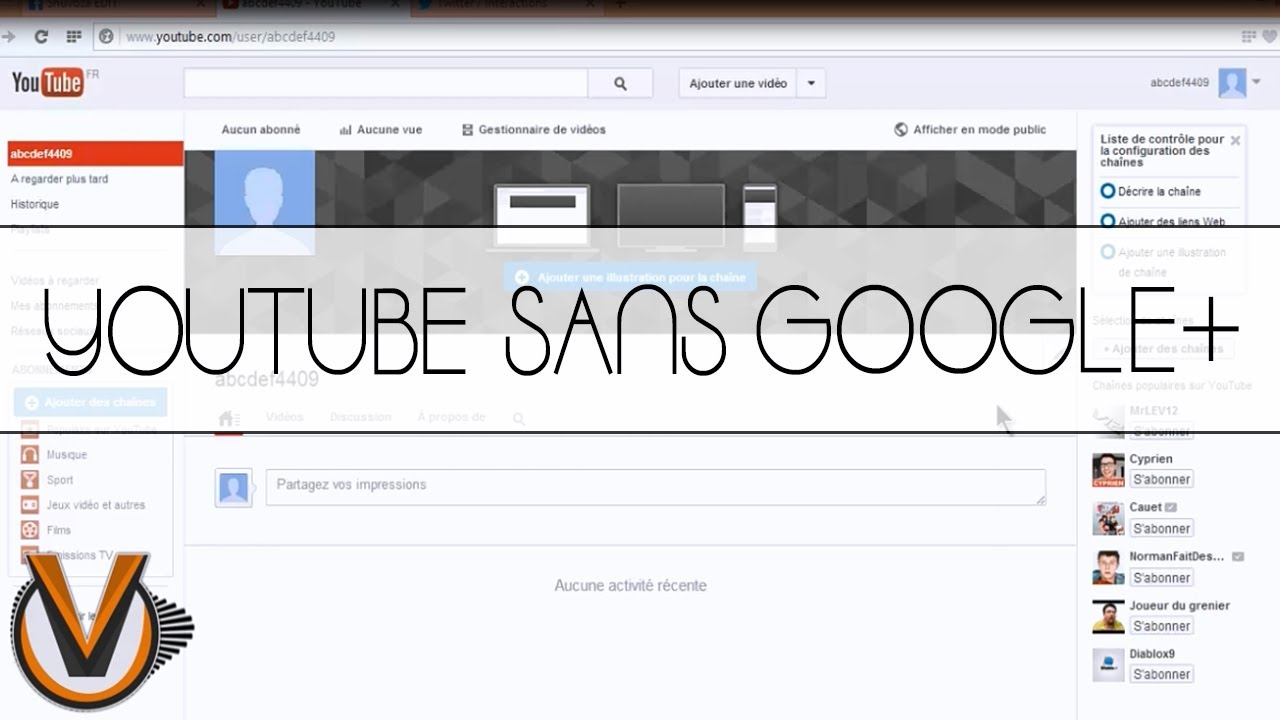Click Jeux vidéo et autres label
Viewport: 1280px width, 720px height.
[x=96, y=505]
